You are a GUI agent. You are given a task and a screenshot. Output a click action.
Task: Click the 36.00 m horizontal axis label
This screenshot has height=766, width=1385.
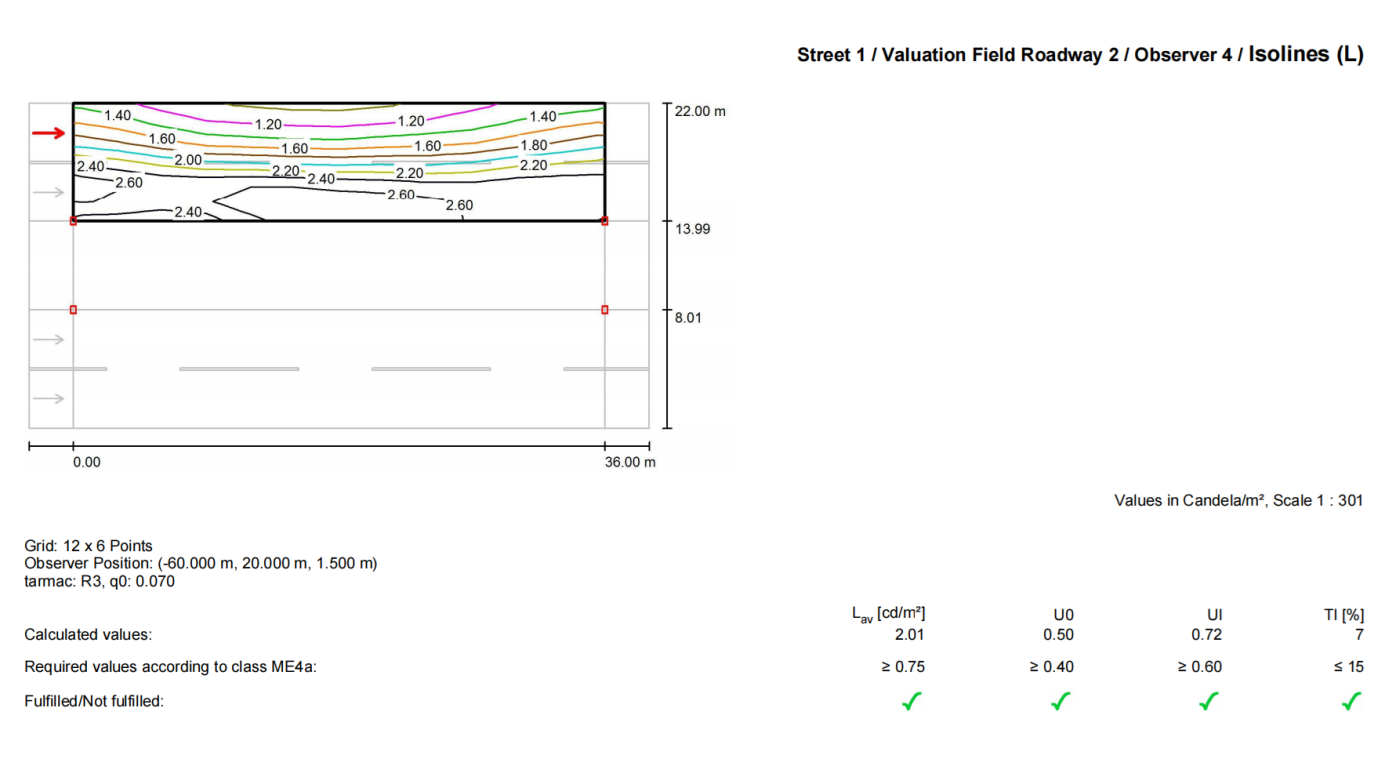[x=630, y=463]
